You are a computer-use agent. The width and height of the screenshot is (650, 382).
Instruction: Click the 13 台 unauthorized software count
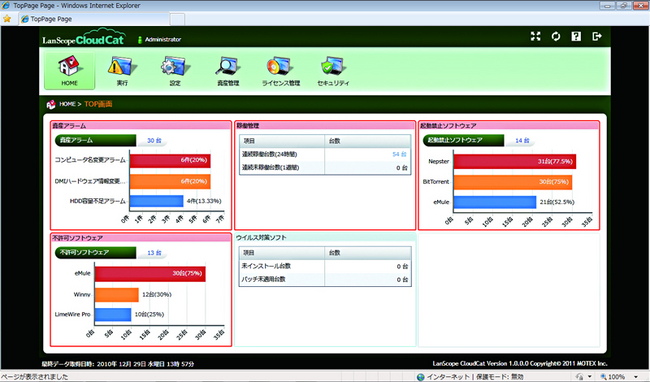click(x=154, y=253)
